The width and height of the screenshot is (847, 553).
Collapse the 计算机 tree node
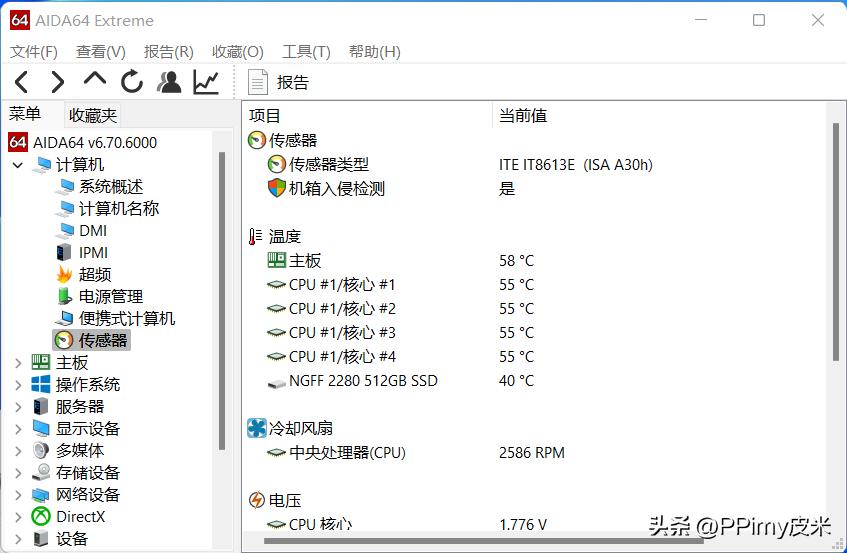pos(18,165)
